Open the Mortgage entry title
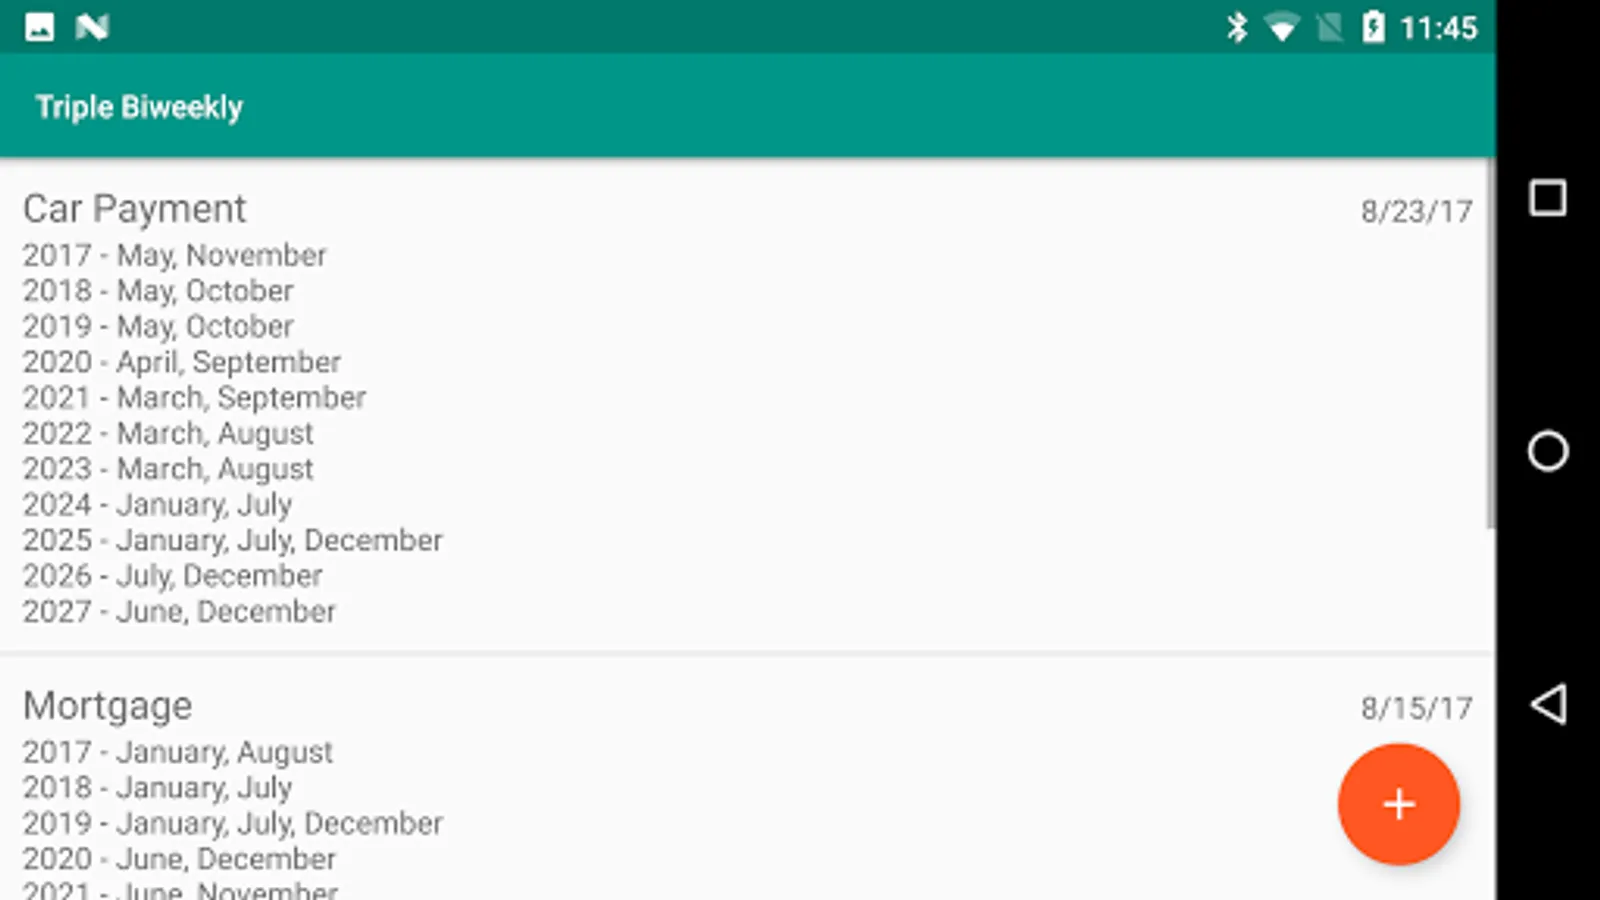Image resolution: width=1600 pixels, height=900 pixels. [107, 706]
